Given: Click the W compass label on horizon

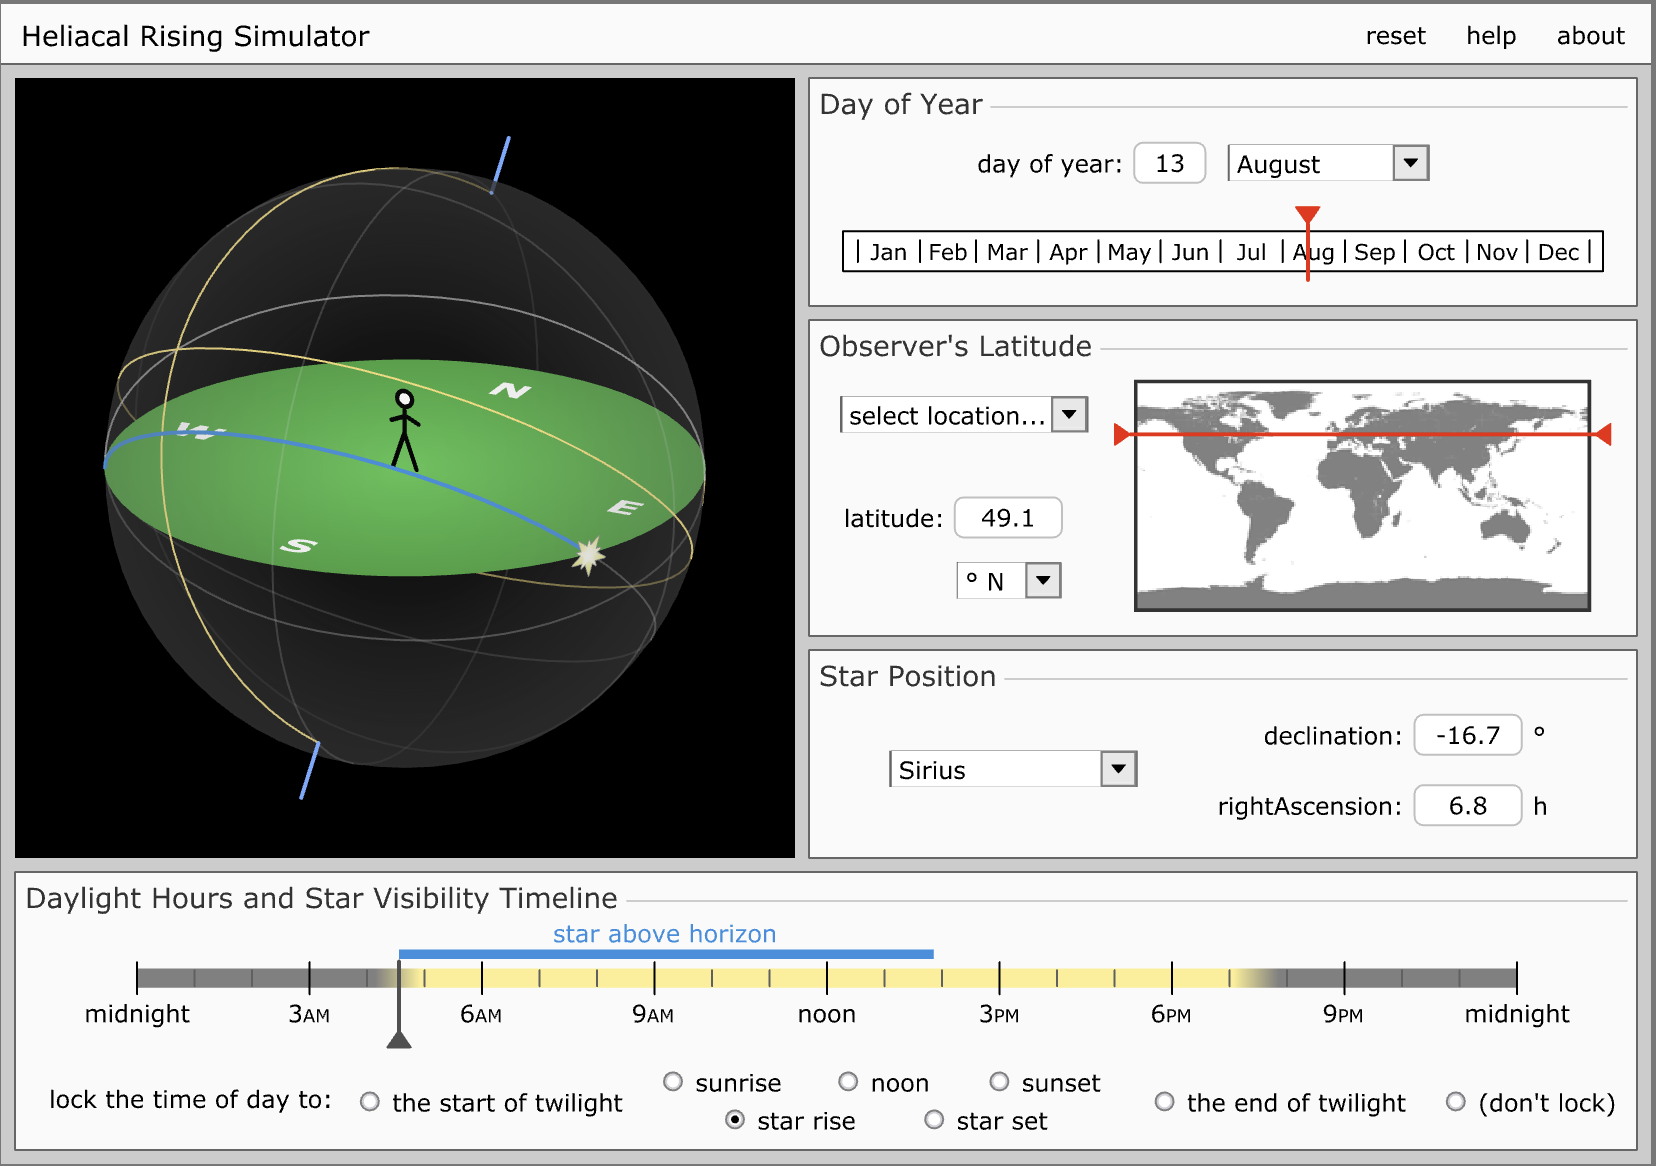Looking at the screenshot, I should tap(201, 431).
